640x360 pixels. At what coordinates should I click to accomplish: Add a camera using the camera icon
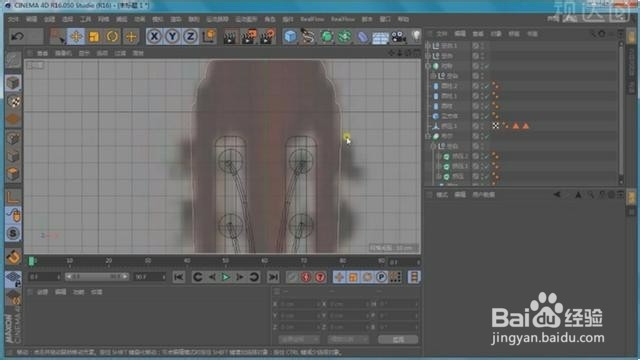point(398,37)
